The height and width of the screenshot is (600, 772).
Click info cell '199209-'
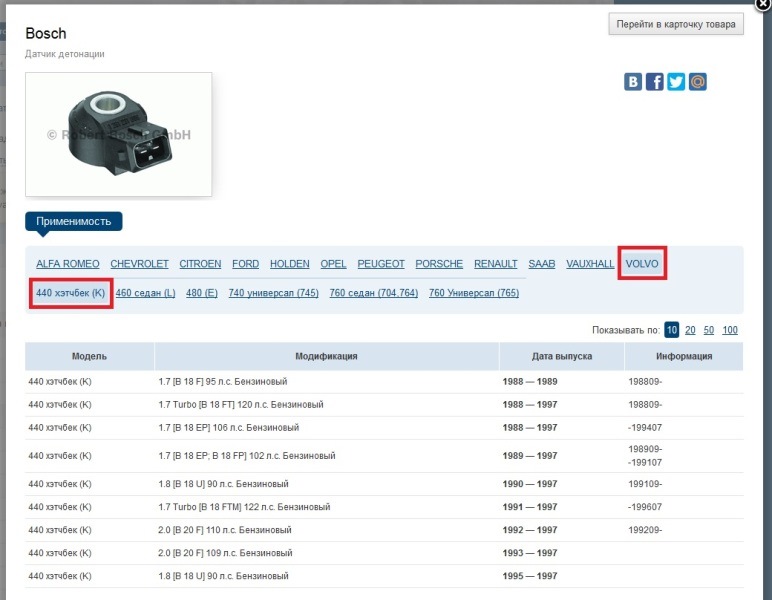645,530
